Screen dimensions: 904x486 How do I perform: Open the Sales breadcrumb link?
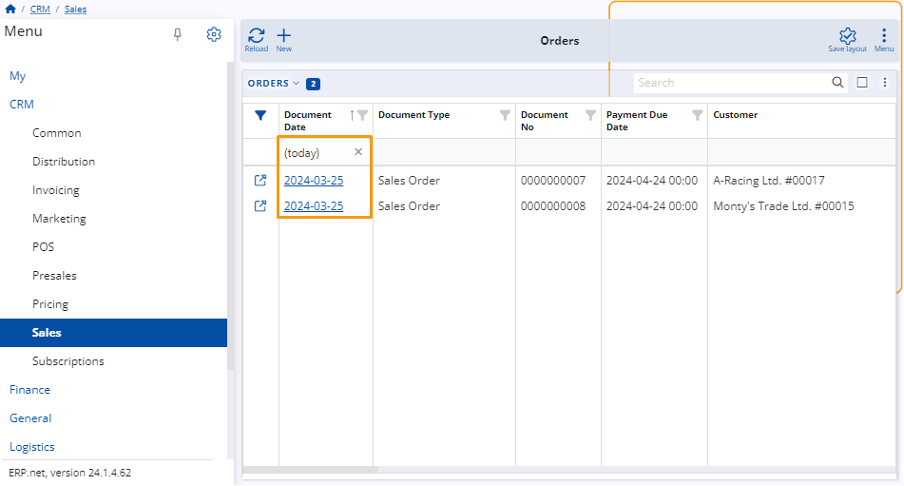tap(75, 9)
